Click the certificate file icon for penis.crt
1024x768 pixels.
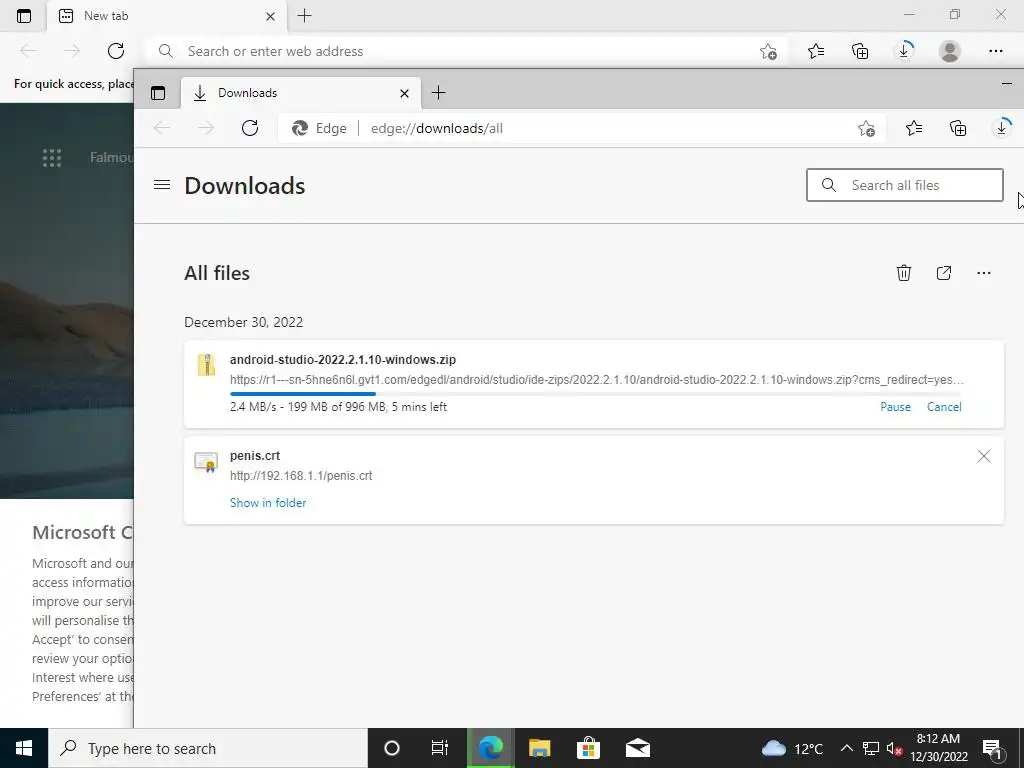[206, 462]
